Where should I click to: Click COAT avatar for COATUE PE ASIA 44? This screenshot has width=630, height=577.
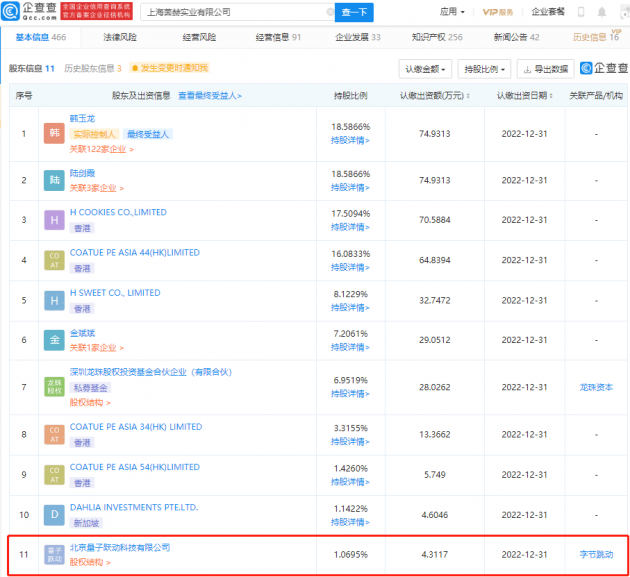[54, 260]
